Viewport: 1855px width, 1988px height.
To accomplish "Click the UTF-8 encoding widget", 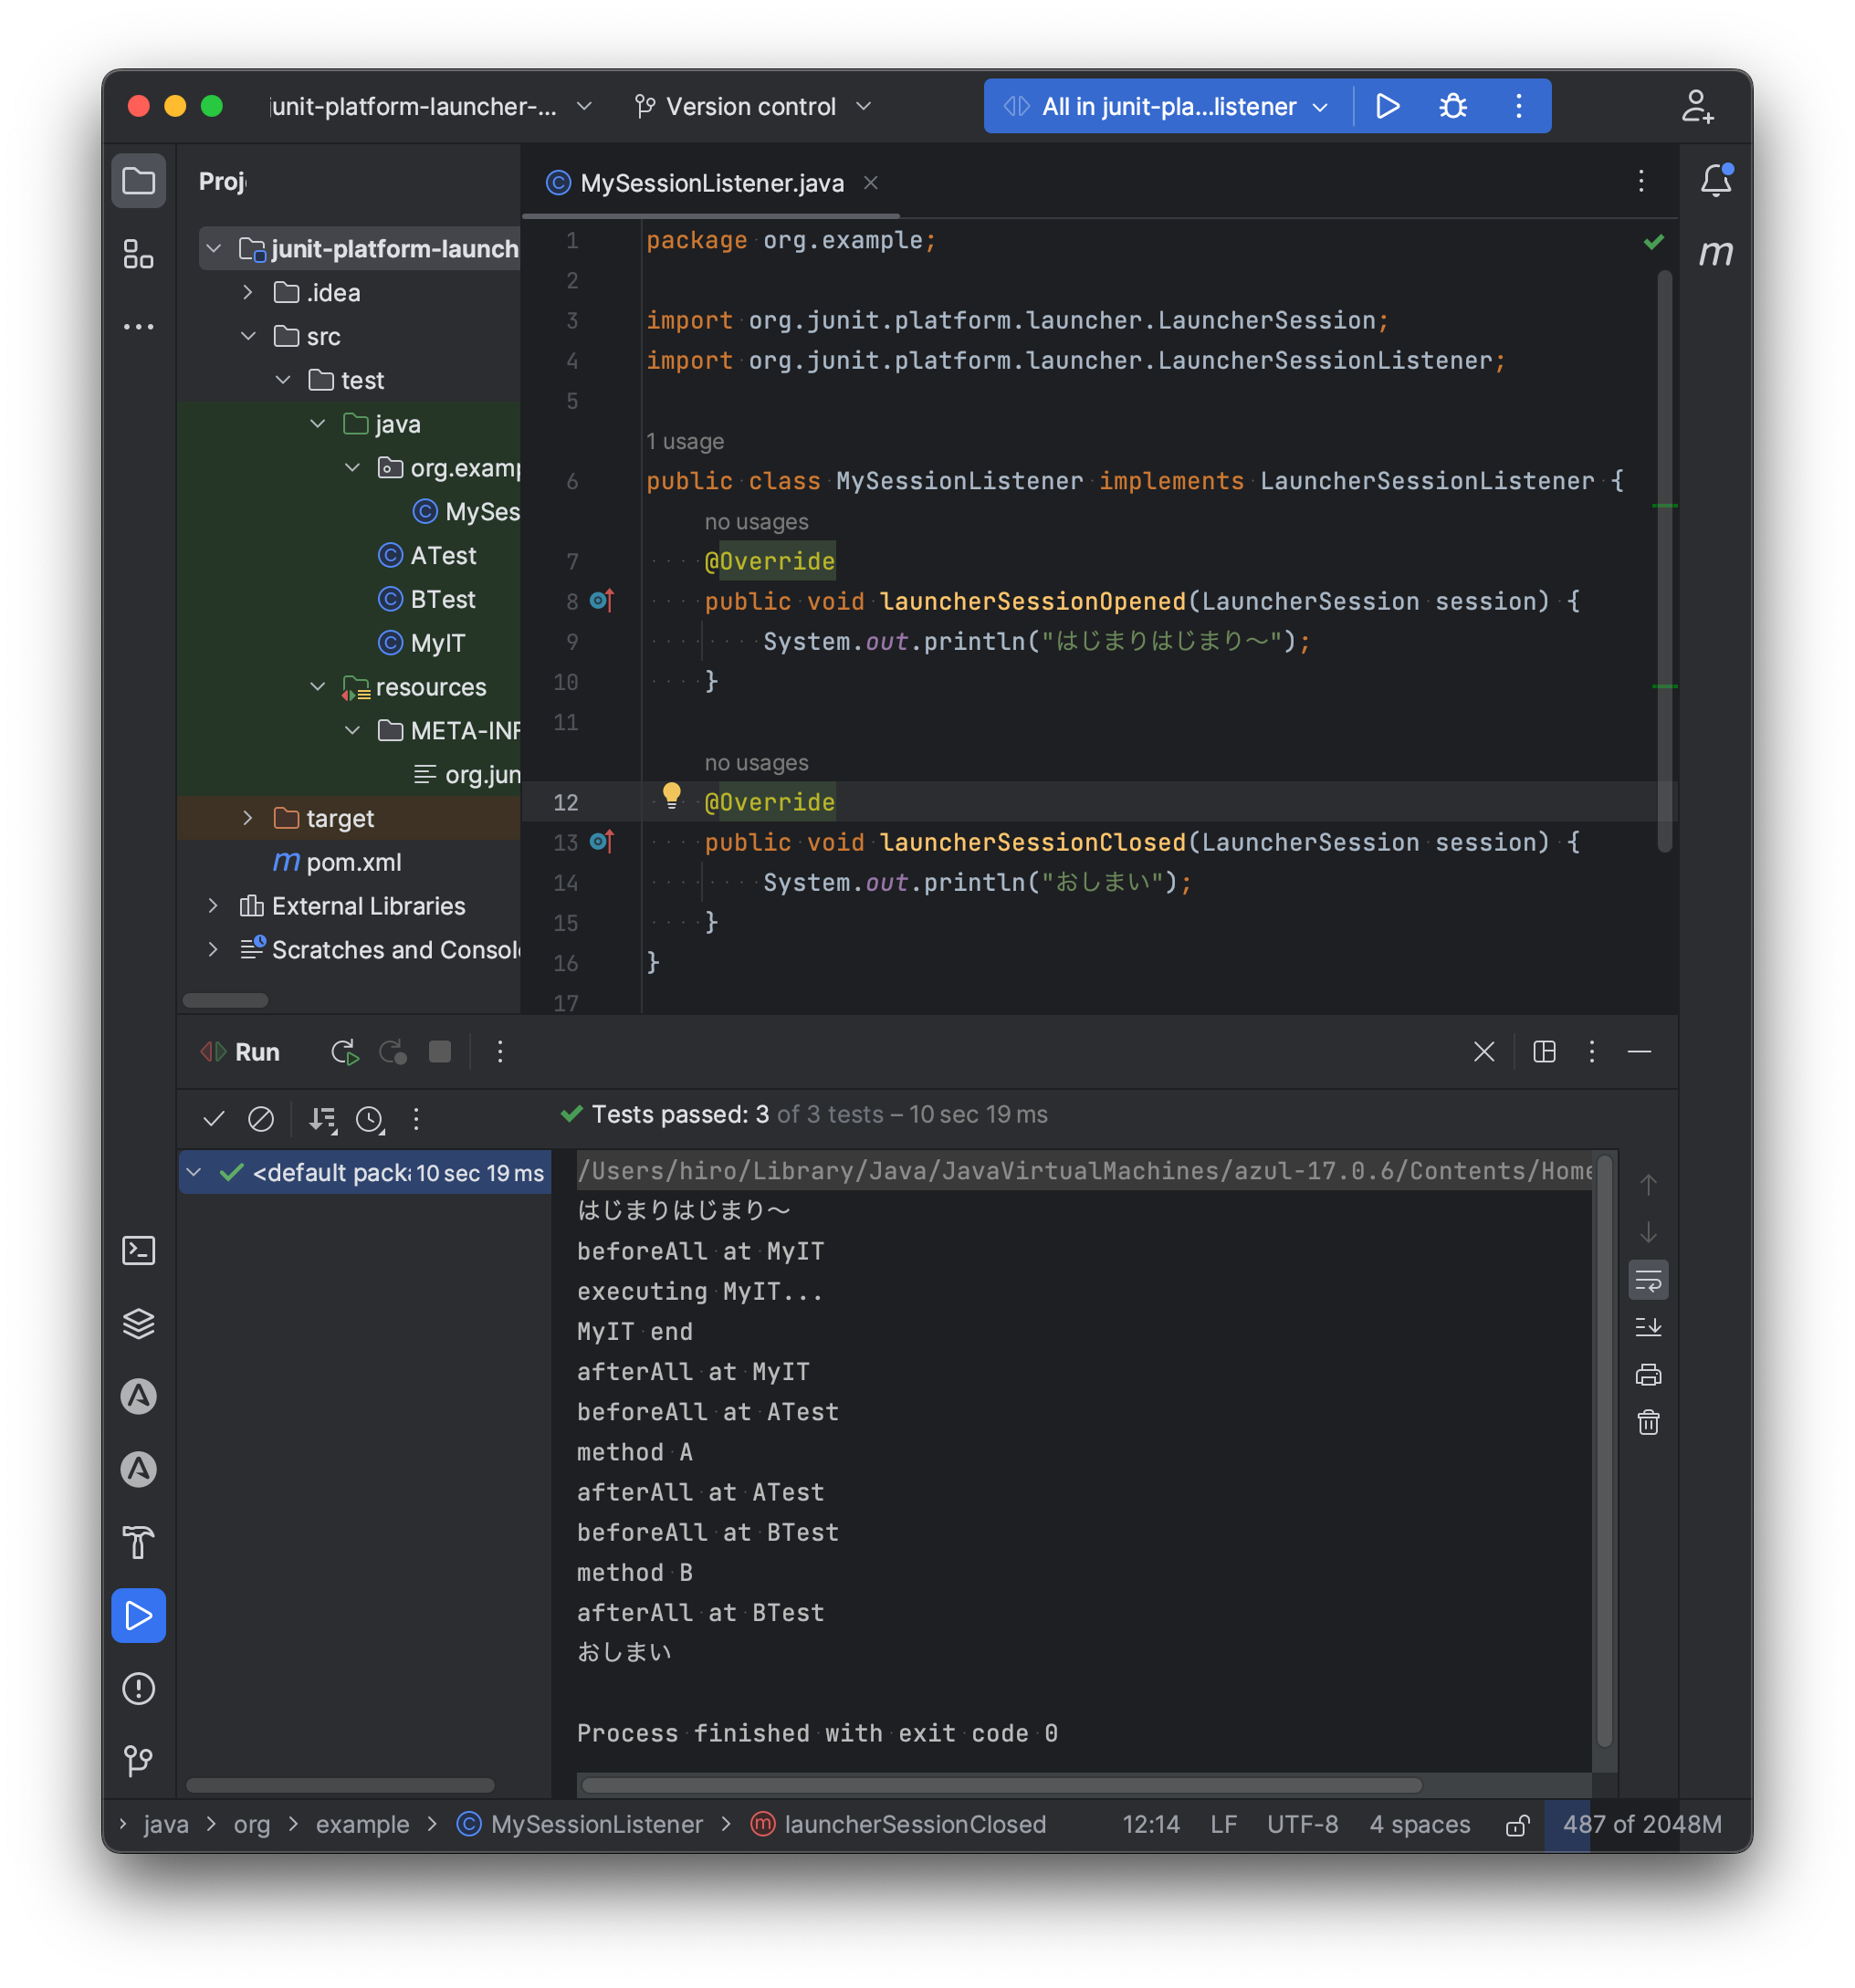I will click(x=1302, y=1824).
